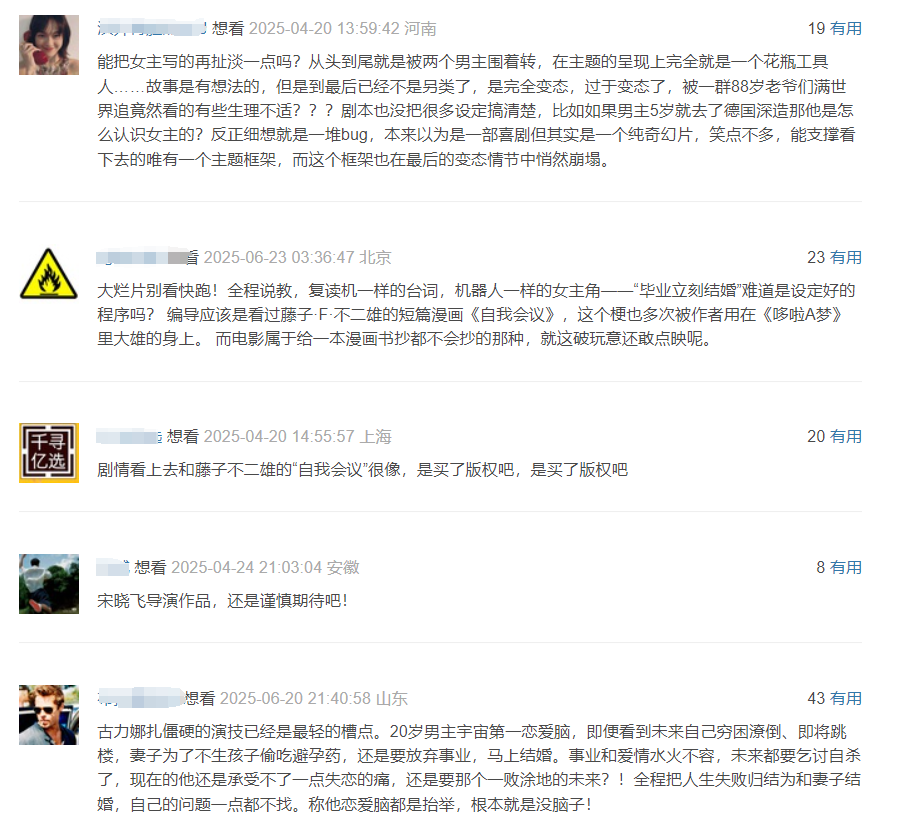Open avatar of man wearing sunglasses
The width and height of the screenshot is (907, 831).
(x=49, y=715)
